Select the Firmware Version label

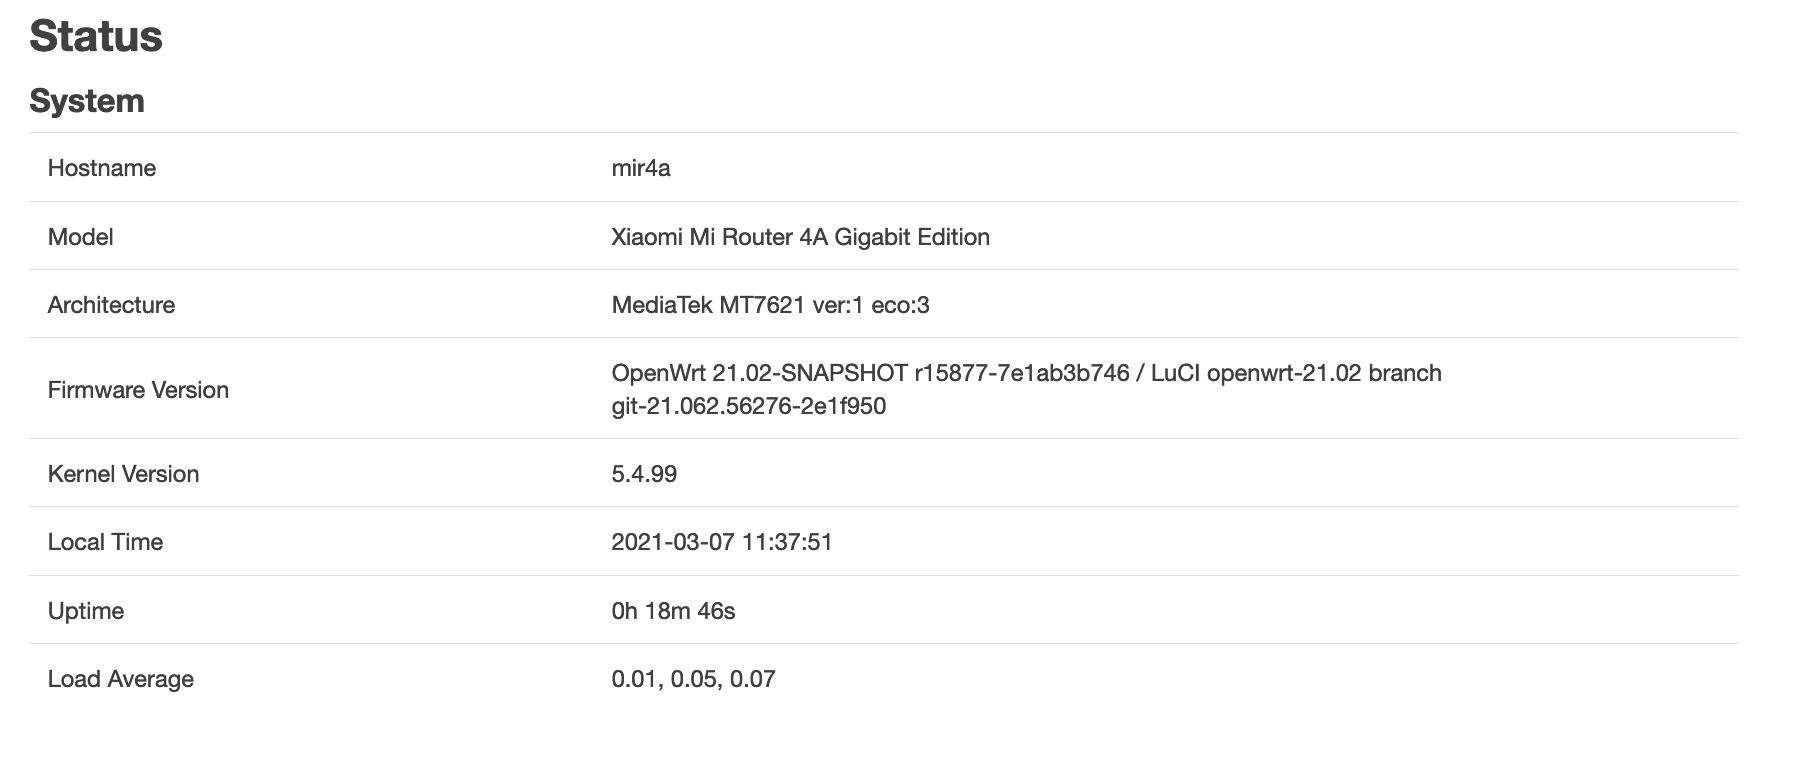tap(138, 390)
